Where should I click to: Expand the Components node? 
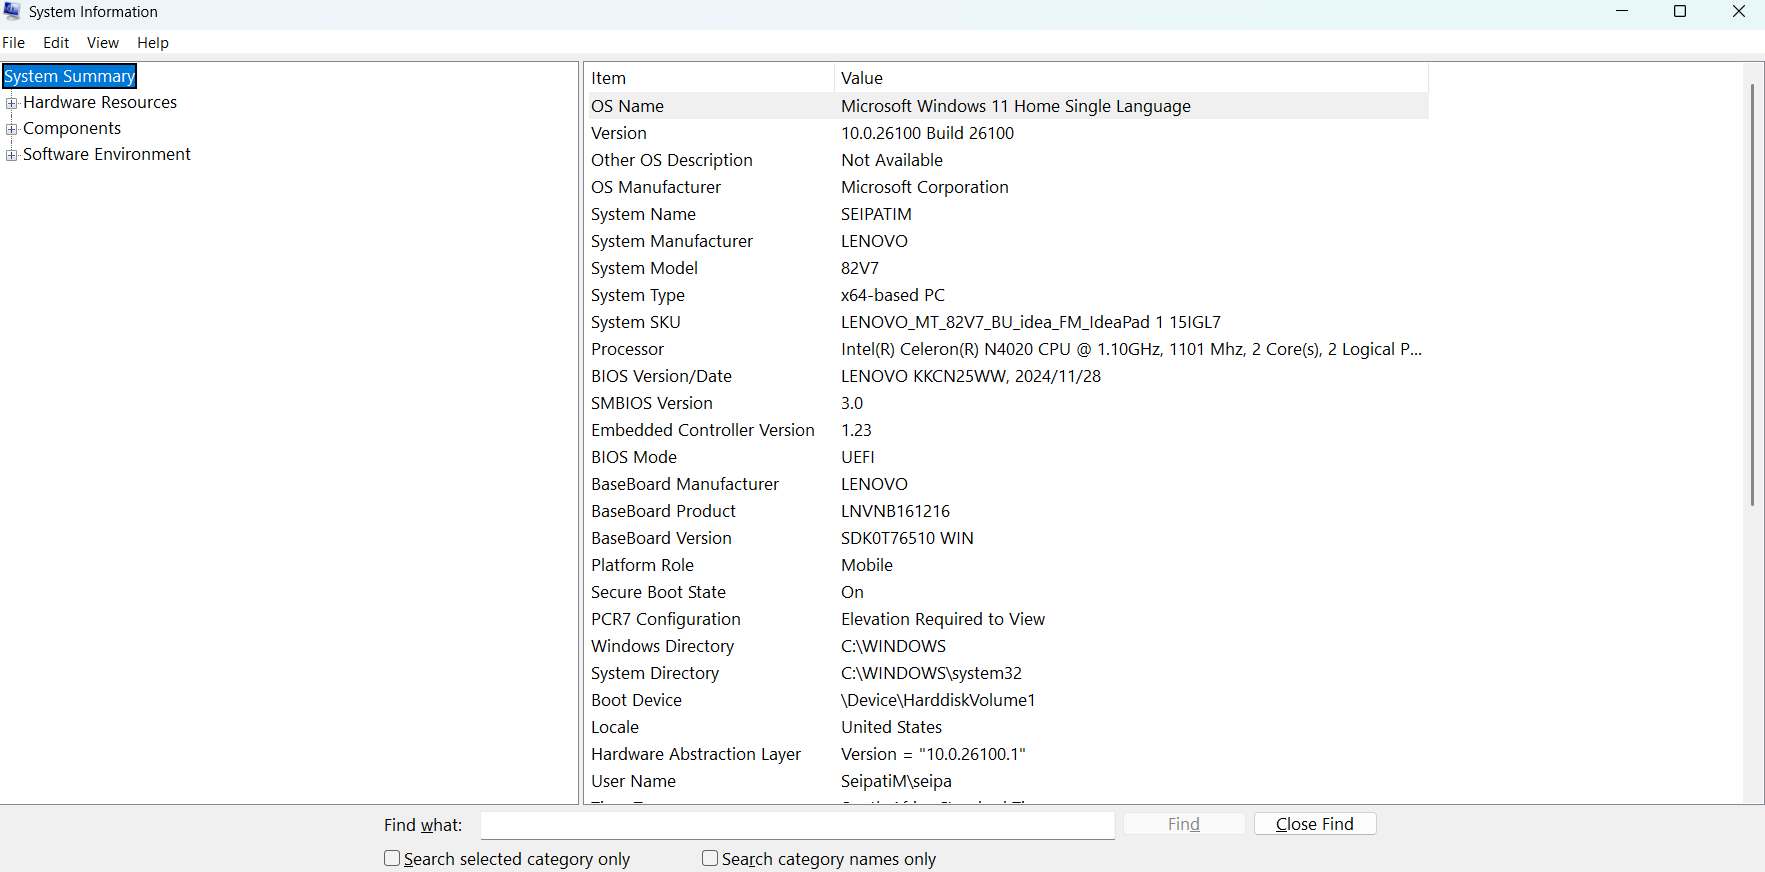tap(12, 129)
